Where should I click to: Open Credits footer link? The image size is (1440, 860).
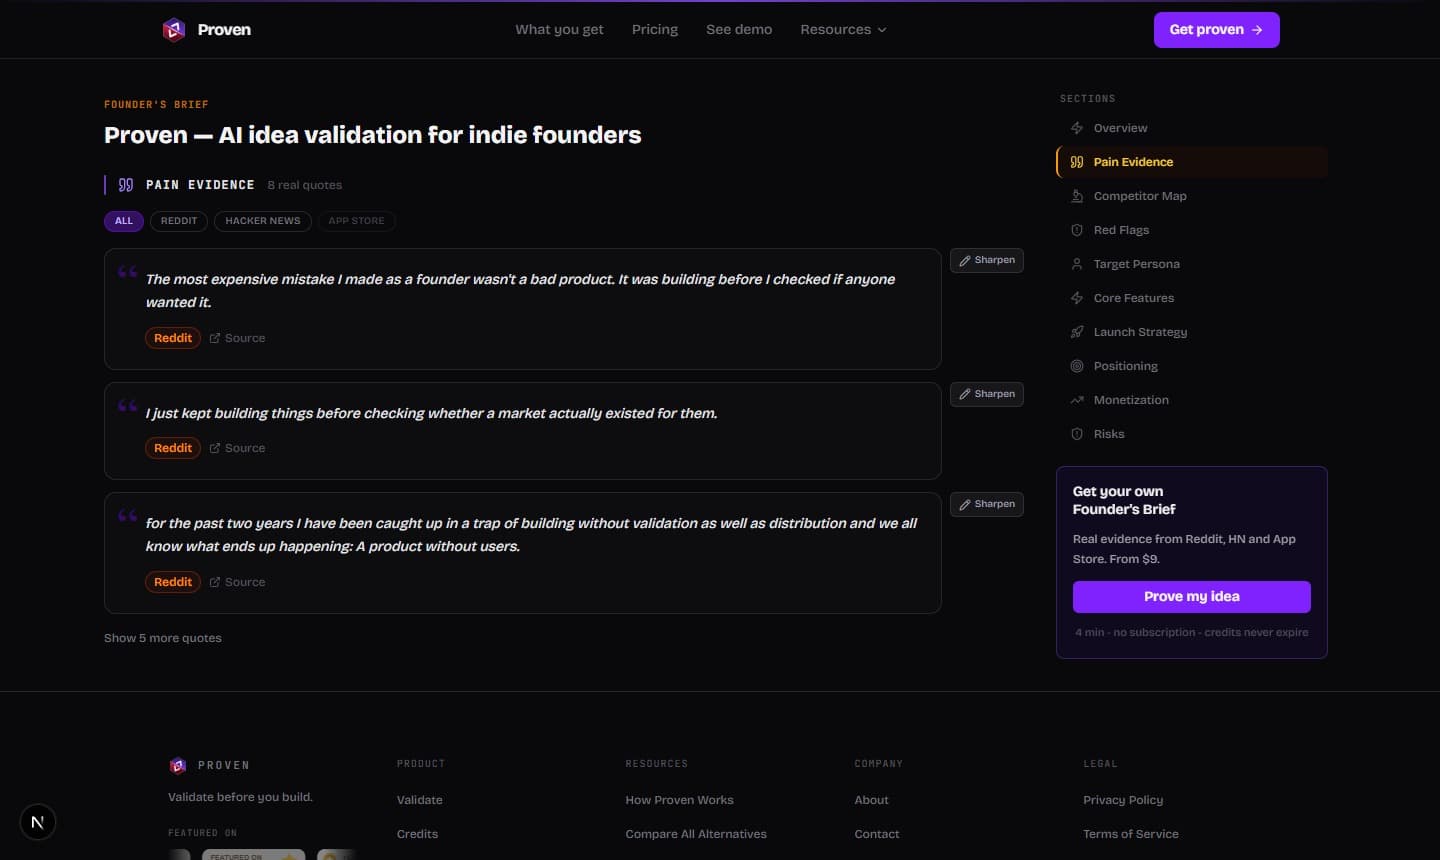coord(417,834)
